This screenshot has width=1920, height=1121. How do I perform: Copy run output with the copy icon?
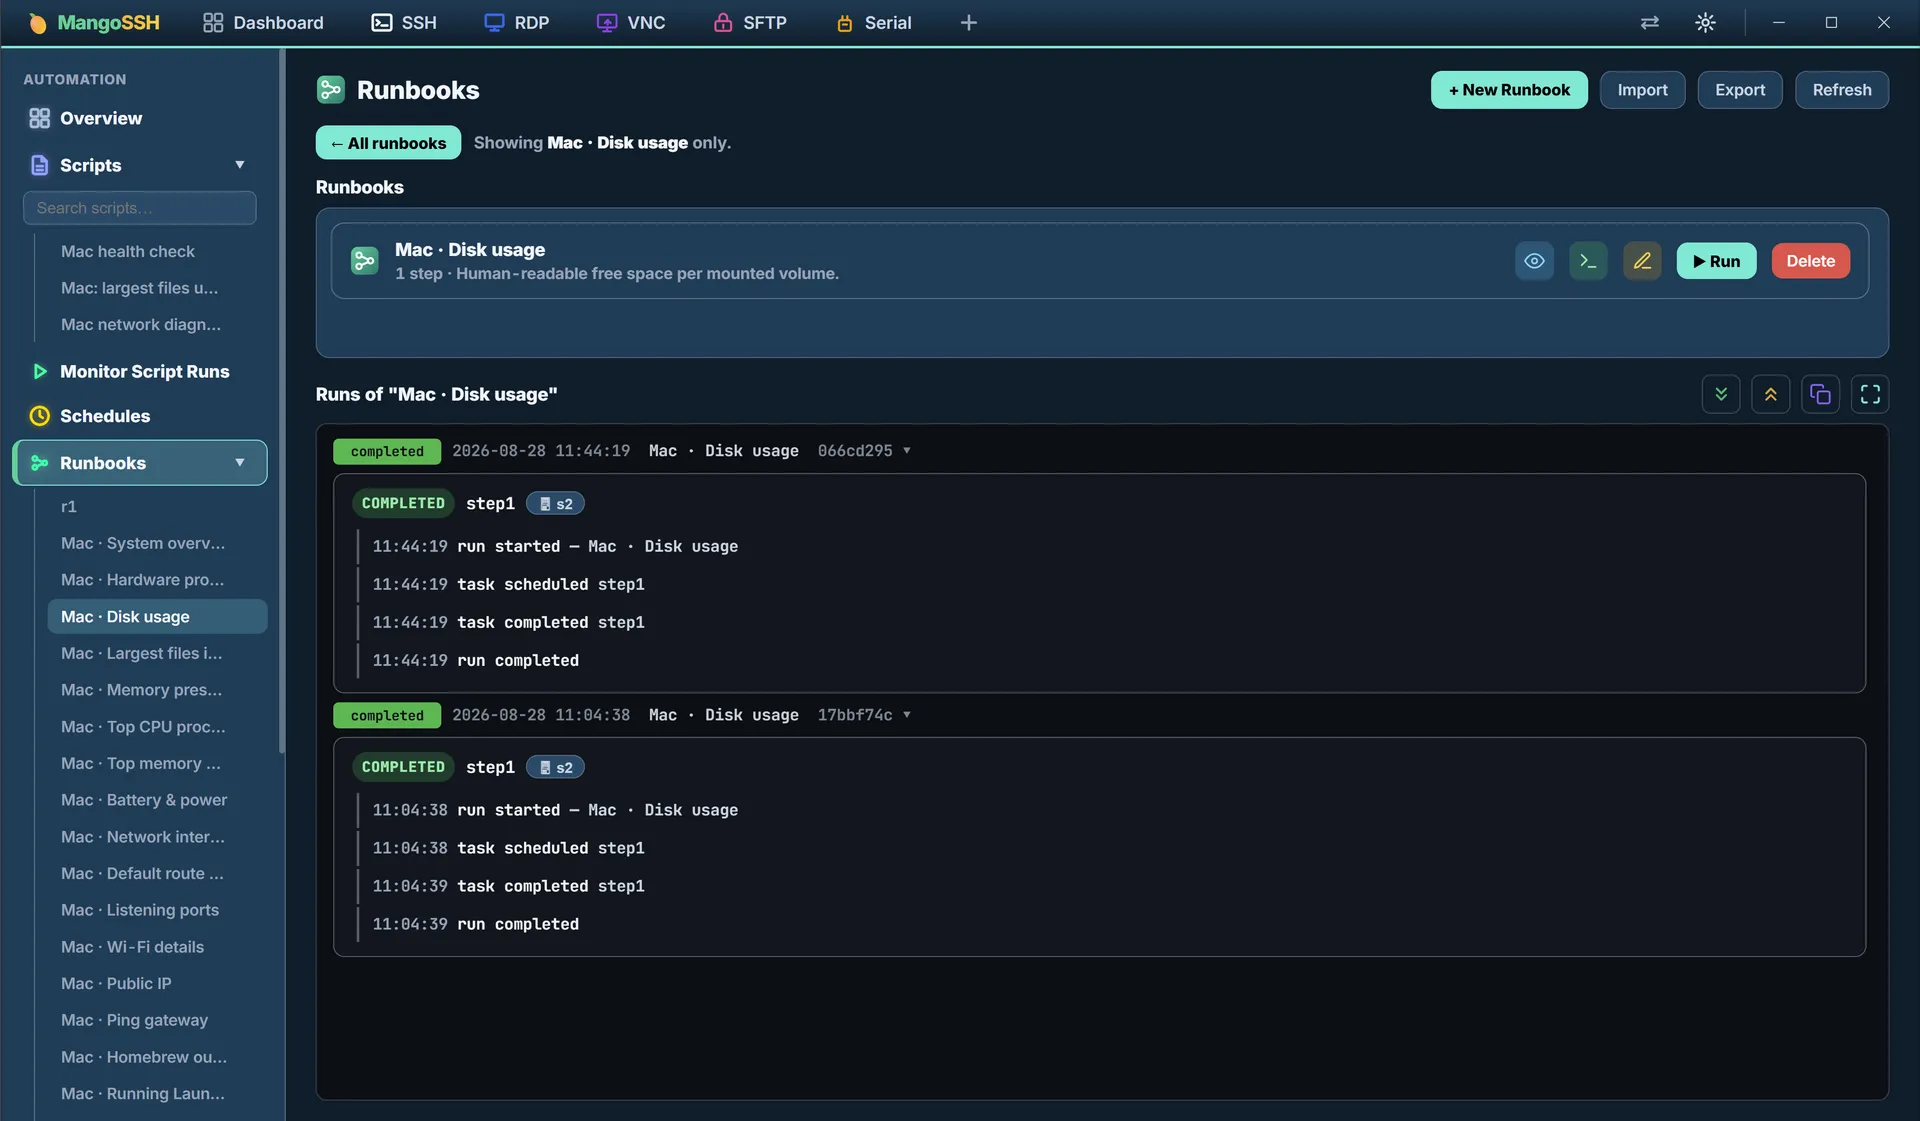(x=1821, y=394)
